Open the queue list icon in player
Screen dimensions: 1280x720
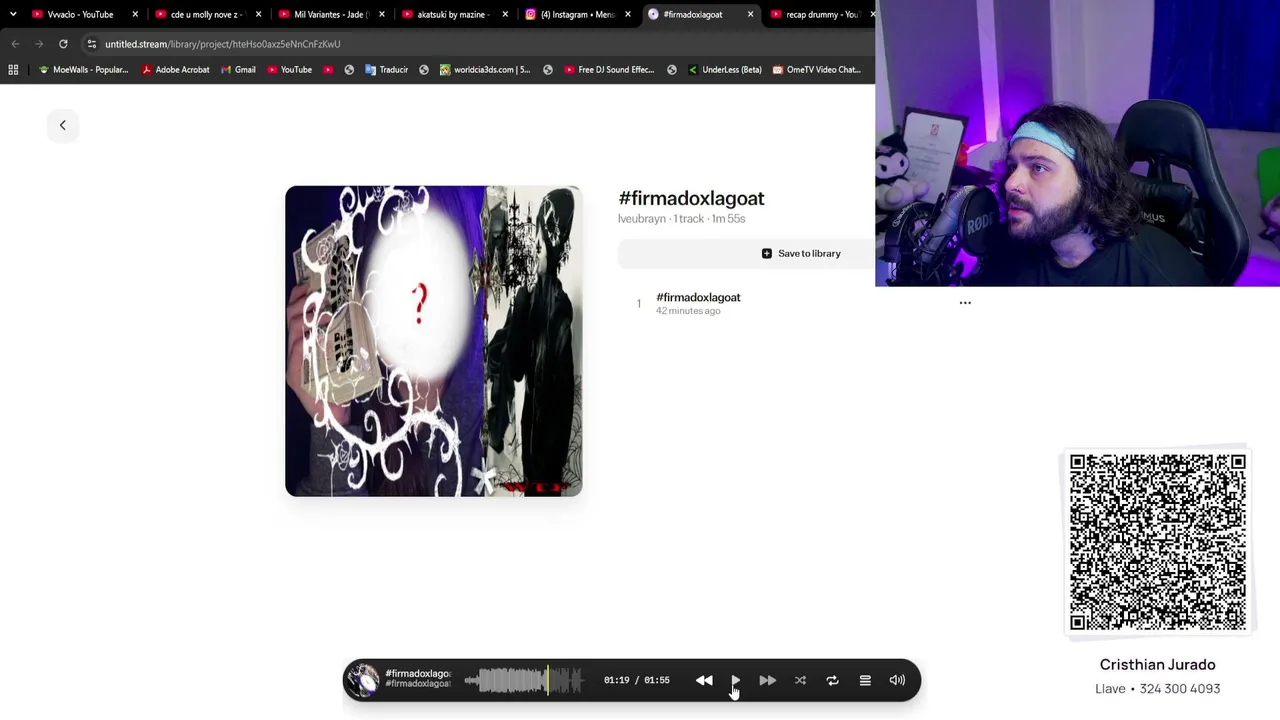tap(865, 680)
